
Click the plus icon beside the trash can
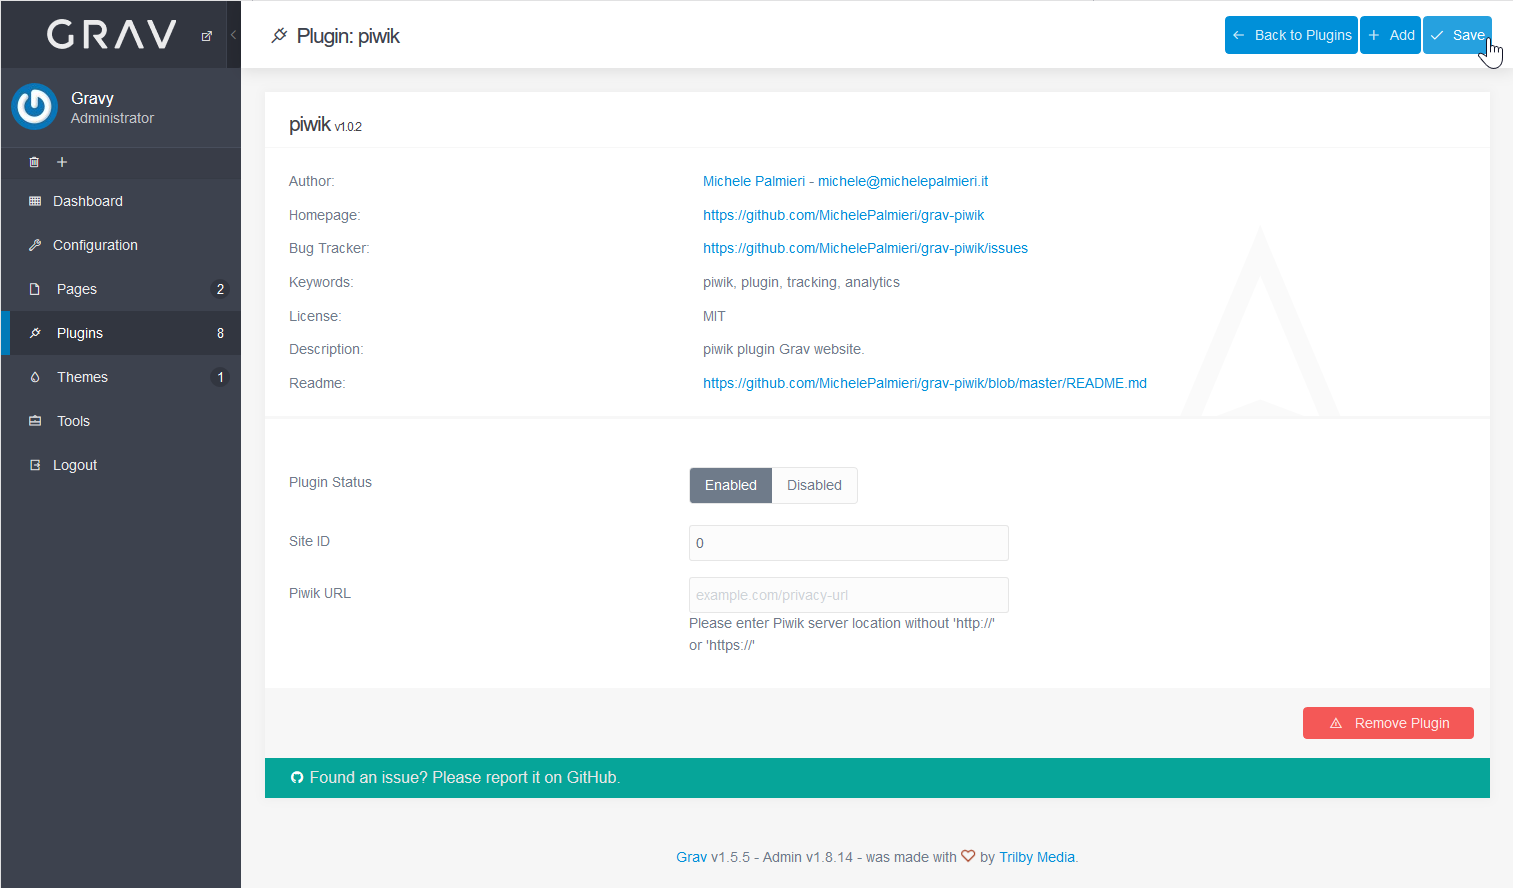pyautogui.click(x=62, y=162)
